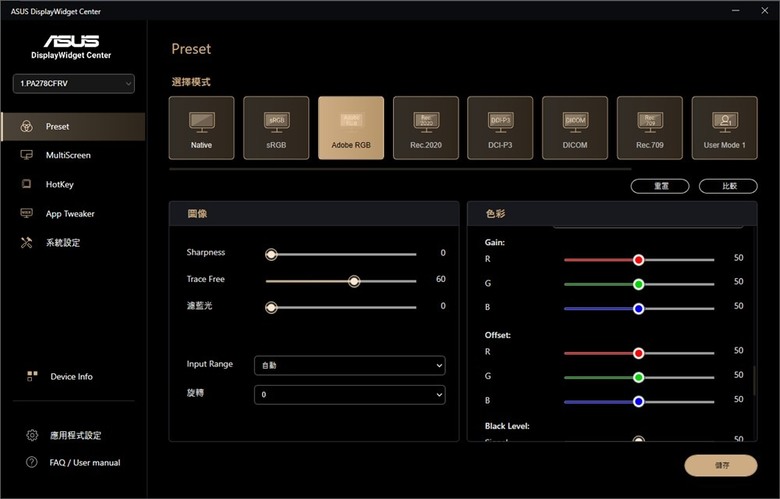Click the Black Level slider handle

pos(639,438)
